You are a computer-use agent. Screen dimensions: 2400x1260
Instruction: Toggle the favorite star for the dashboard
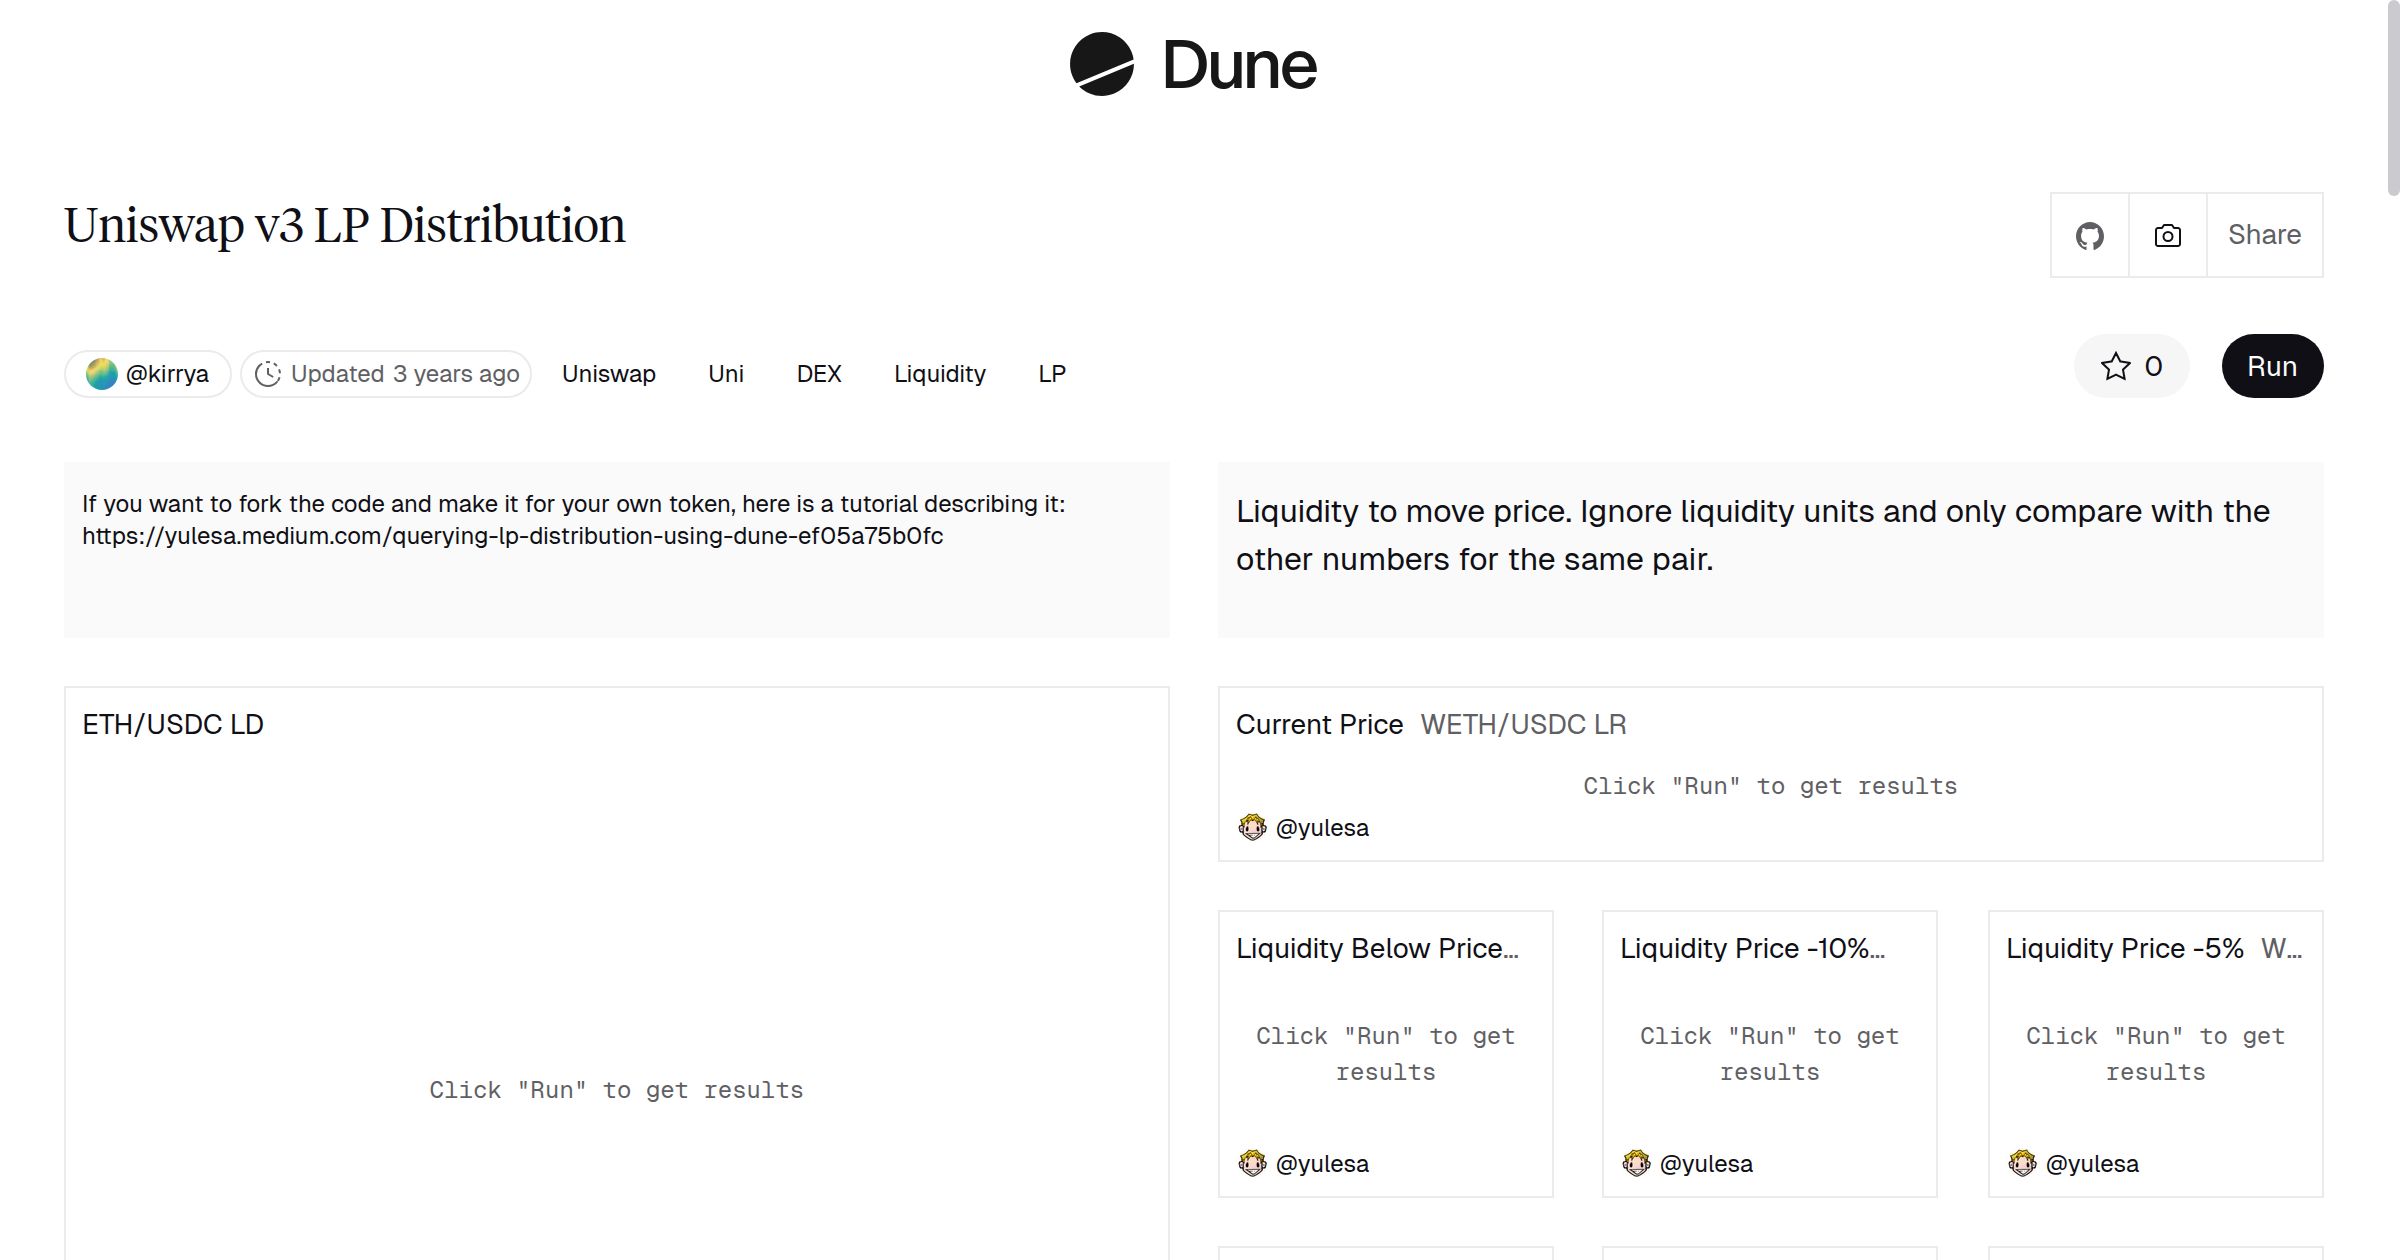pyautogui.click(x=2115, y=367)
